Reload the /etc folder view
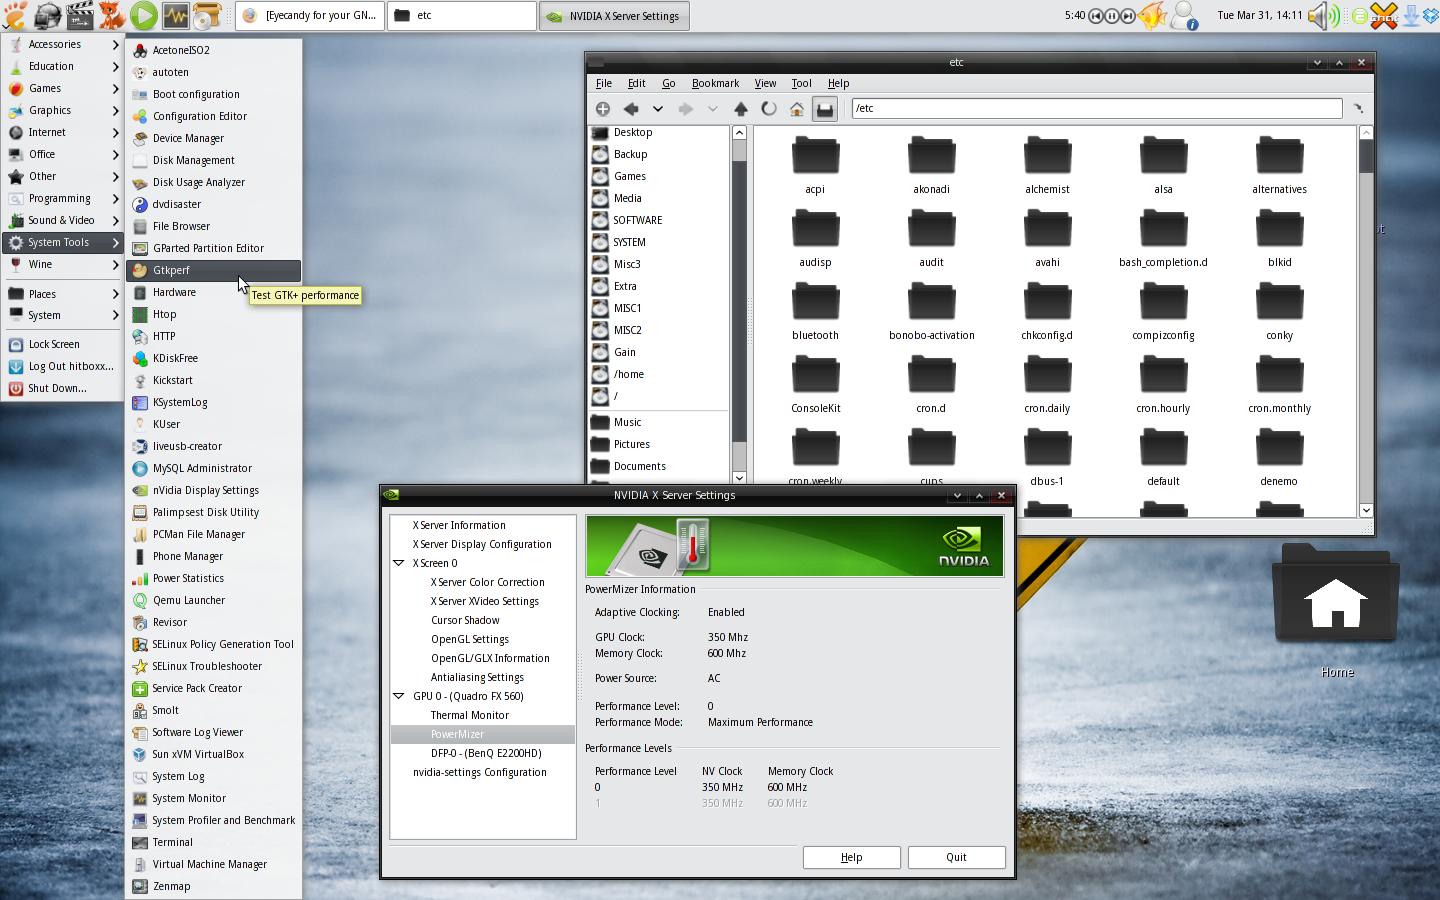The width and height of the screenshot is (1440, 900). click(769, 109)
